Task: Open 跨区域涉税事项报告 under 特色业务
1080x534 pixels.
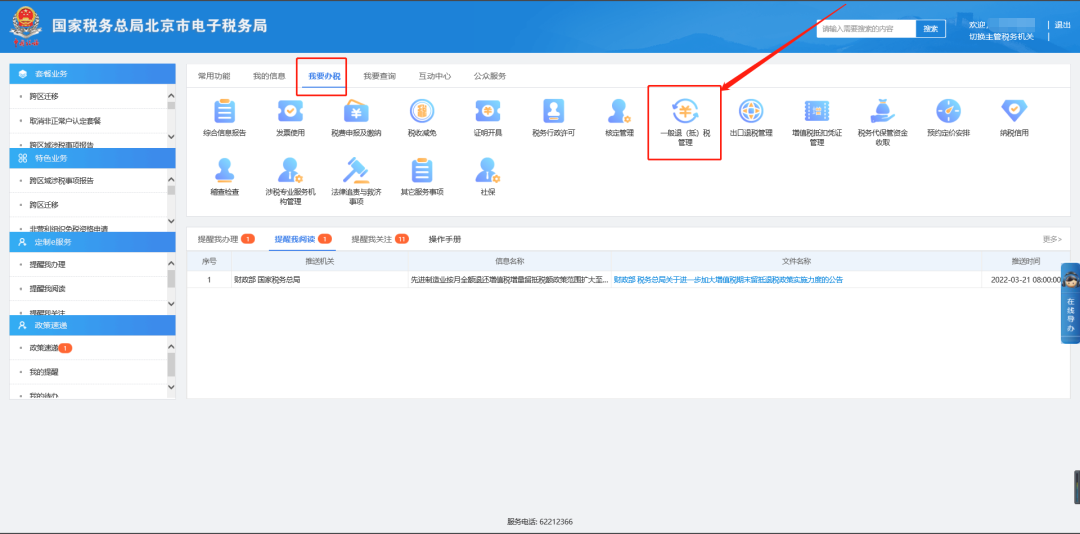Action: pyautogui.click(x=62, y=181)
